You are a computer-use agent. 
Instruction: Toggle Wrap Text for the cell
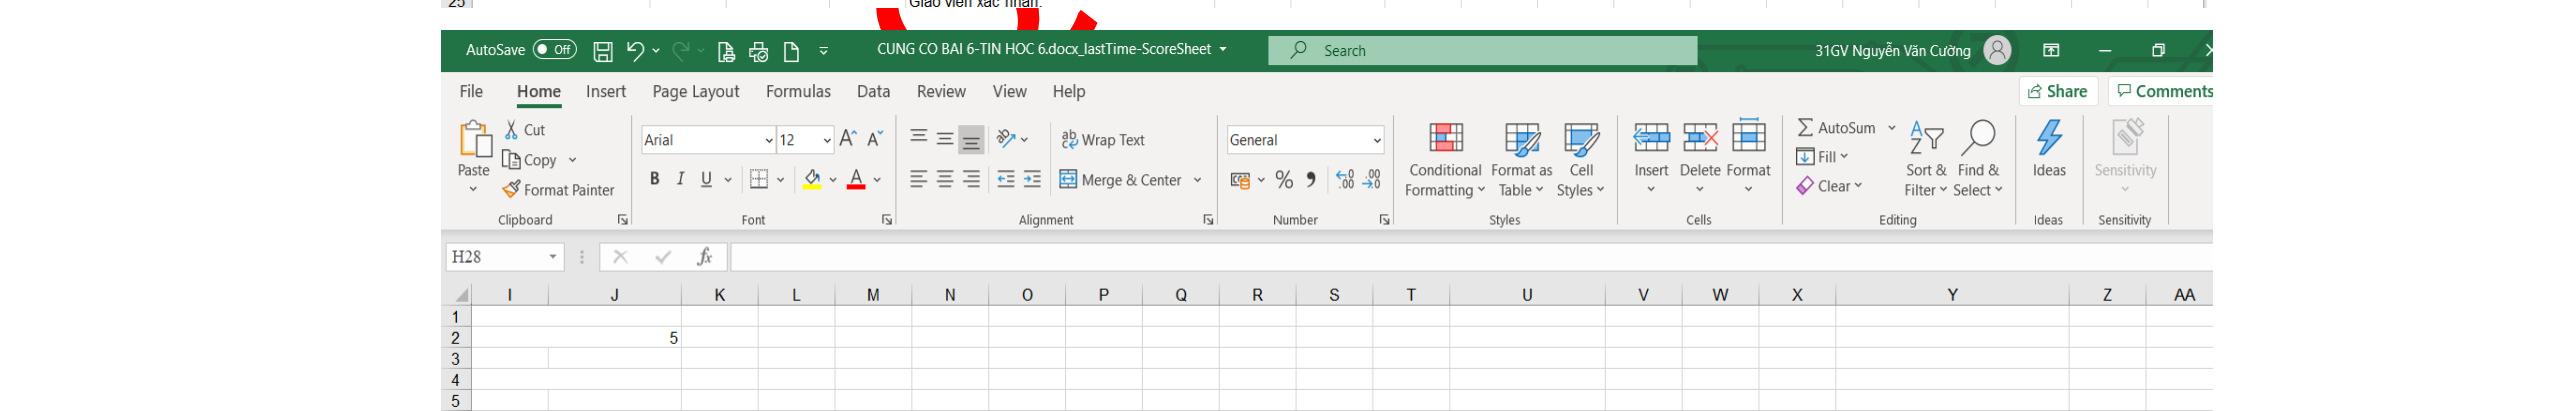point(1103,140)
